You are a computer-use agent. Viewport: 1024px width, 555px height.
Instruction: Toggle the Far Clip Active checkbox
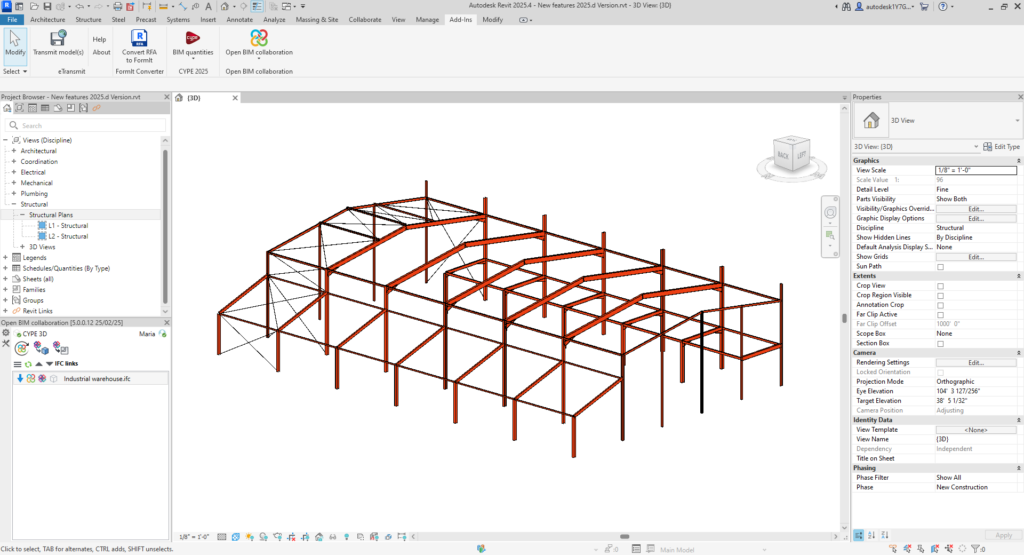coord(940,315)
